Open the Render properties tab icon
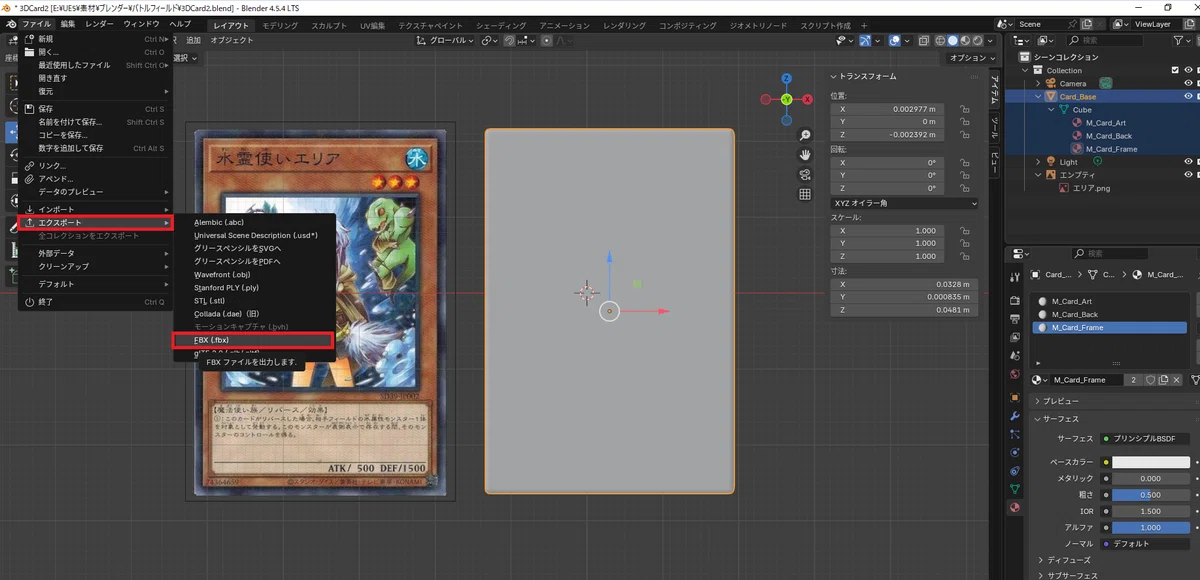Screen dimensions: 1200x580 (x=1014, y=300)
